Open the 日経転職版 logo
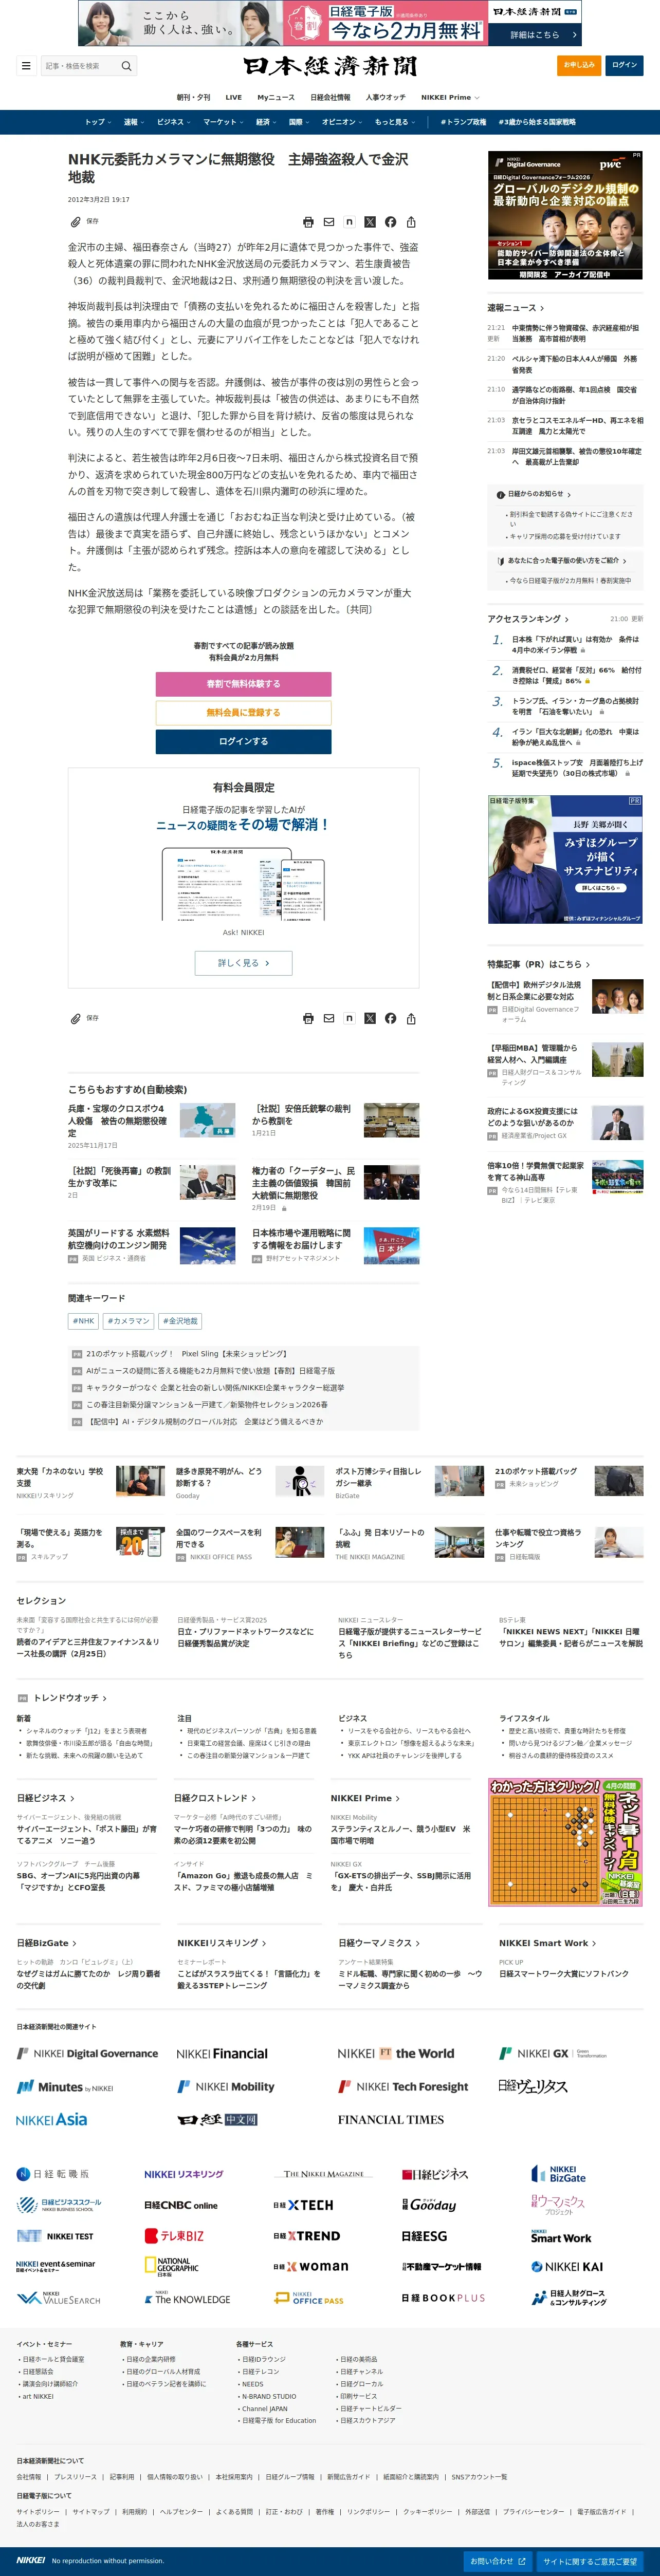Viewport: 660px width, 2576px height. pyautogui.click(x=53, y=2174)
